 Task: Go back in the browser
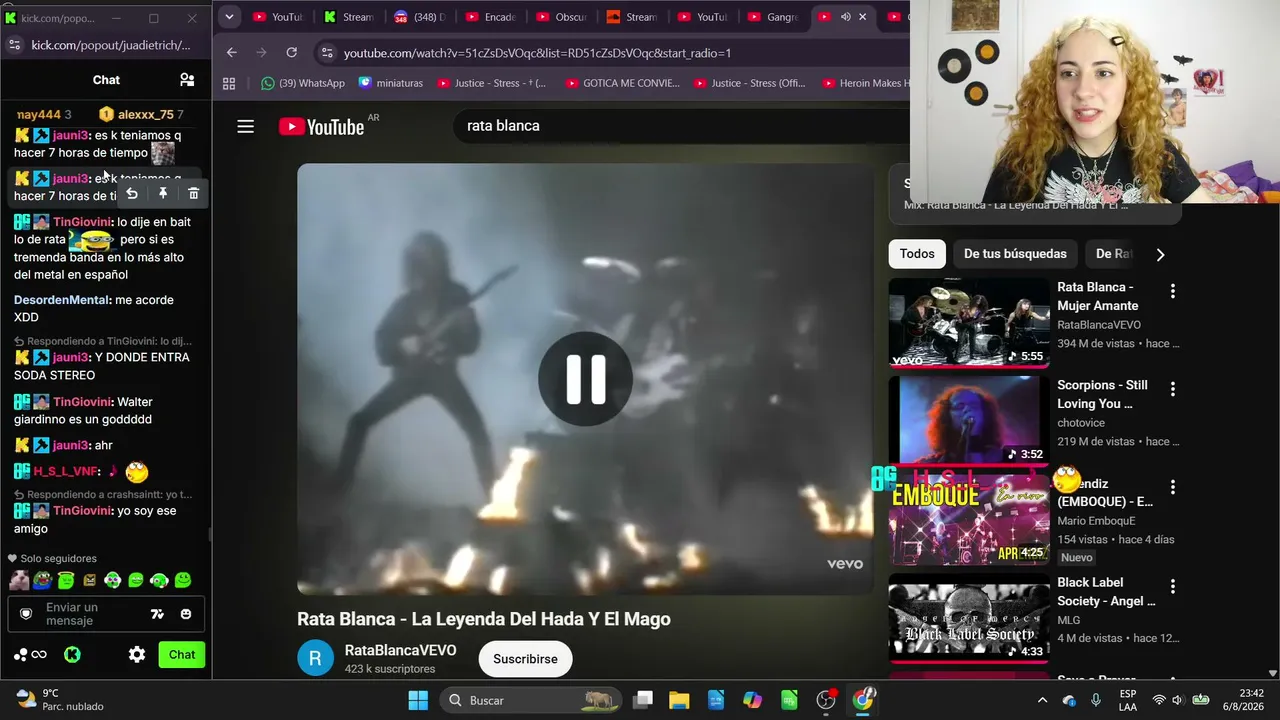point(232,52)
